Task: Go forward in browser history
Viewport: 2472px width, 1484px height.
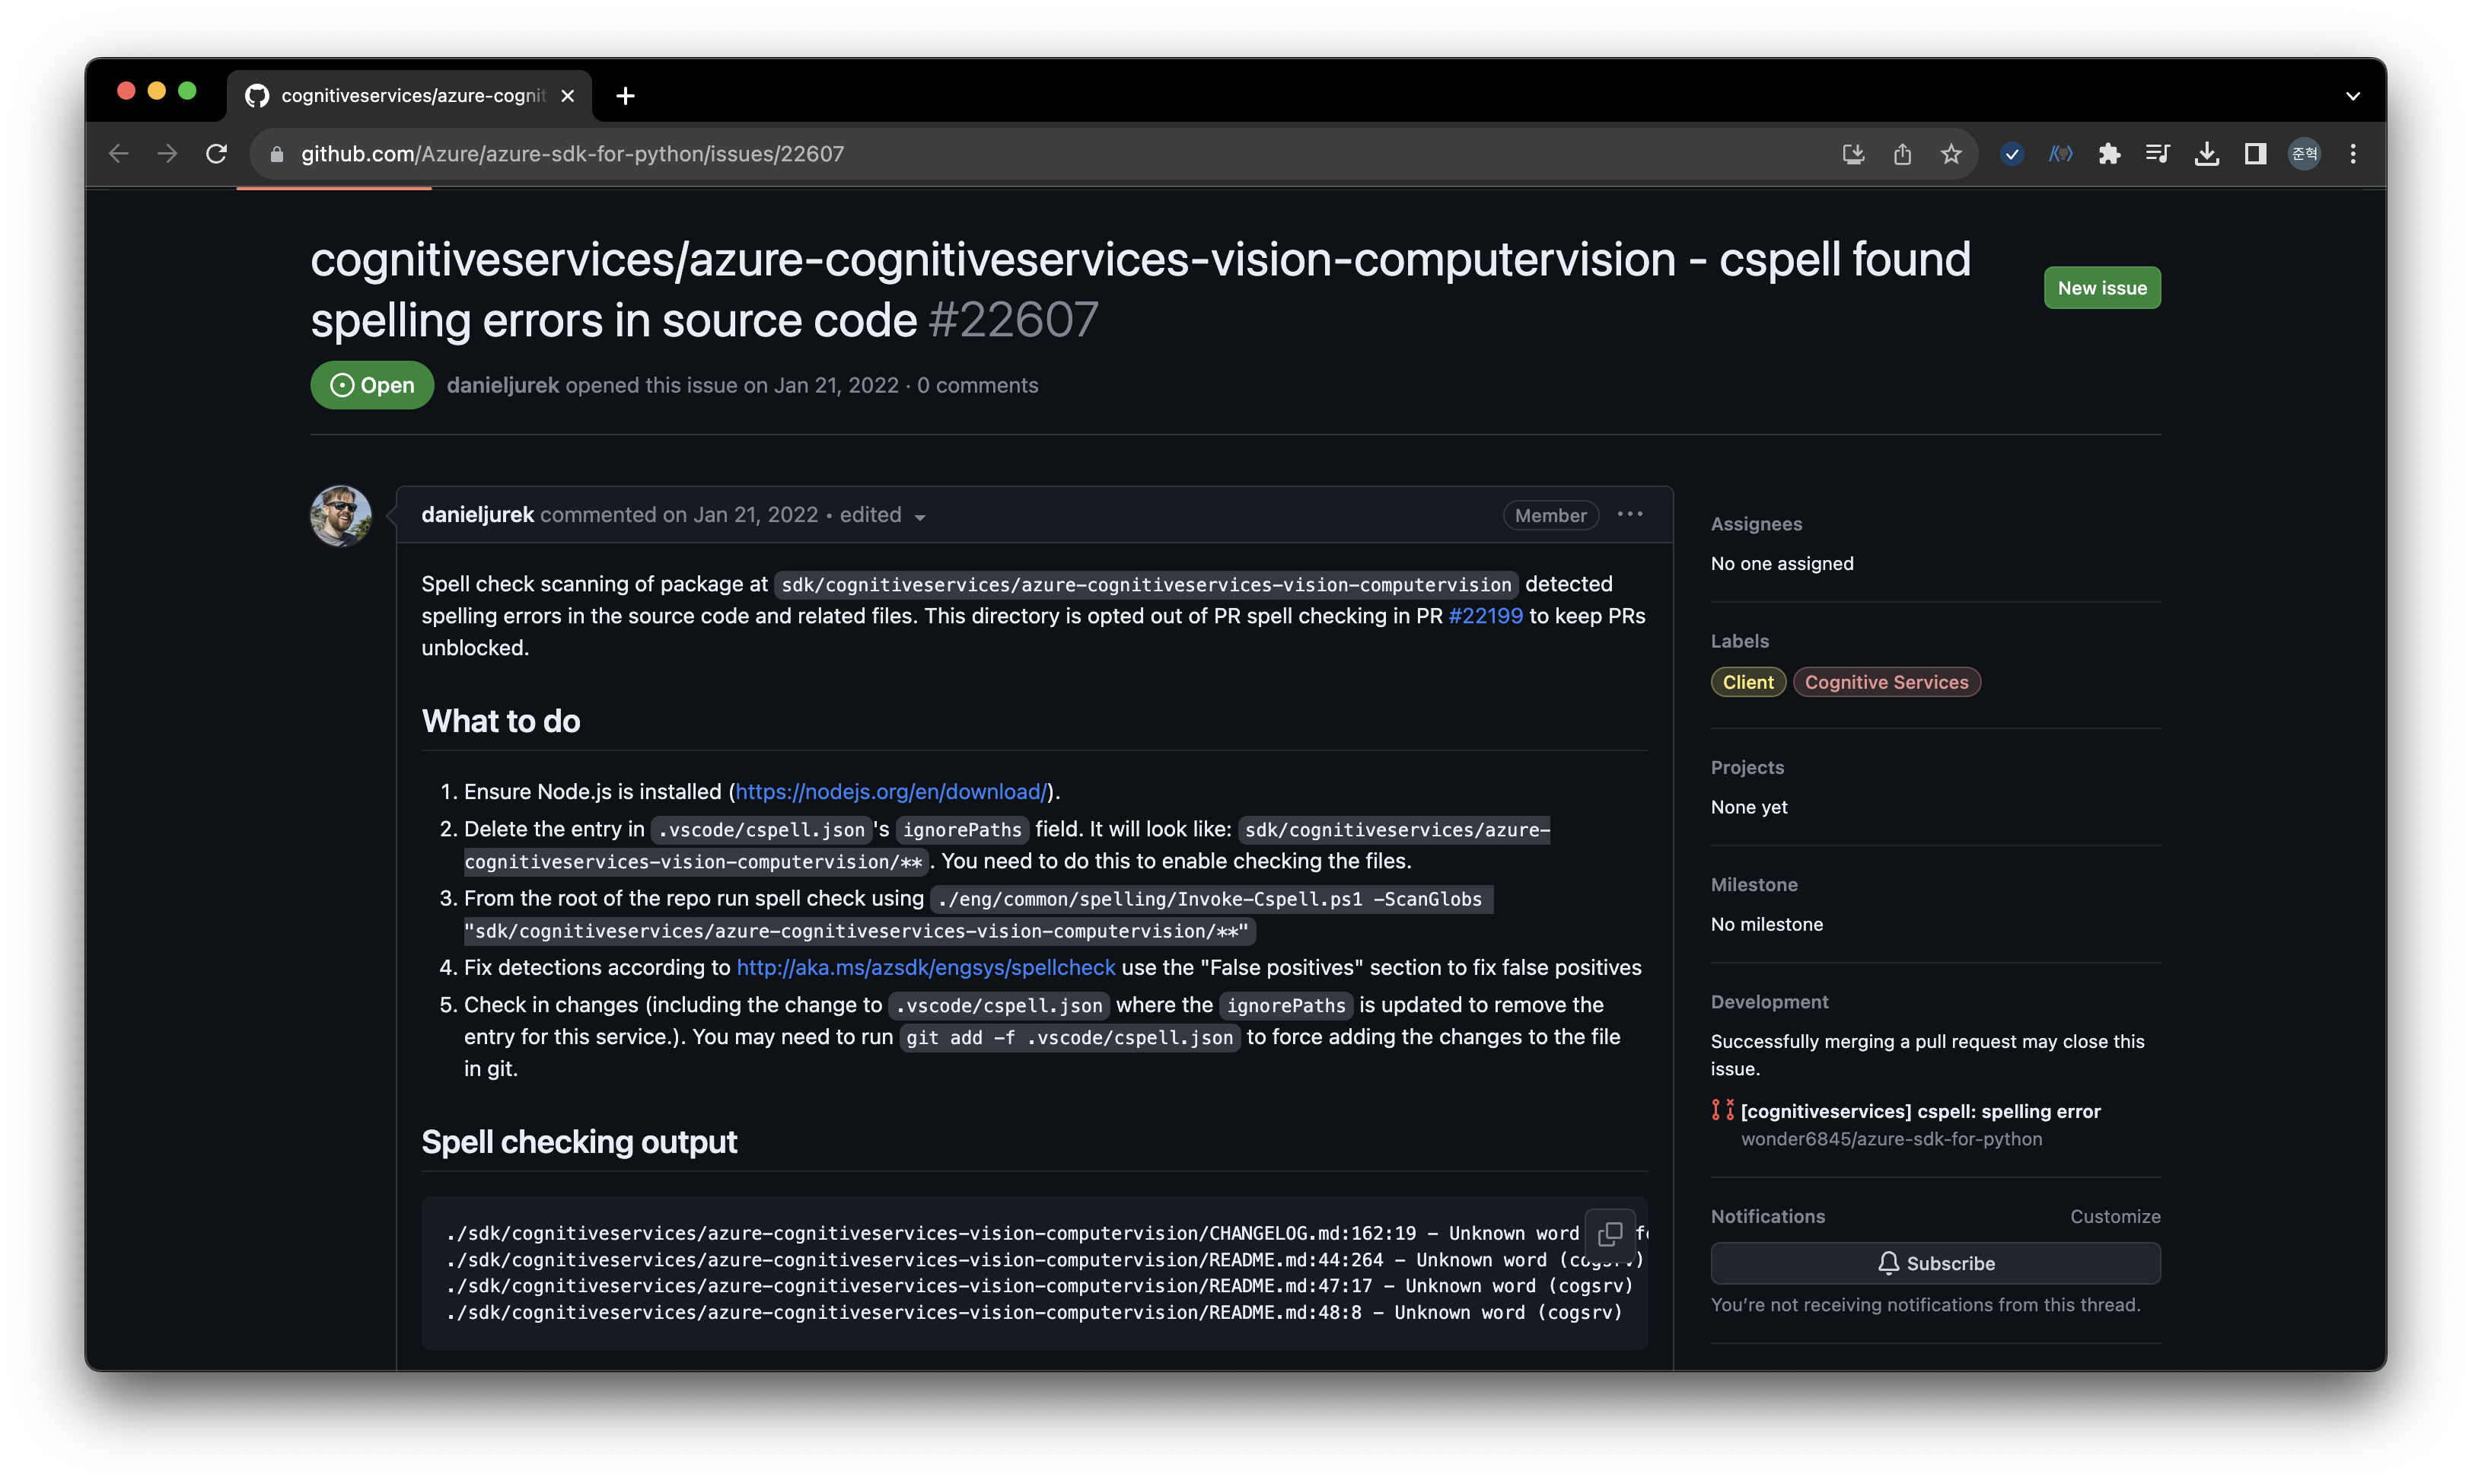Action: 167,154
